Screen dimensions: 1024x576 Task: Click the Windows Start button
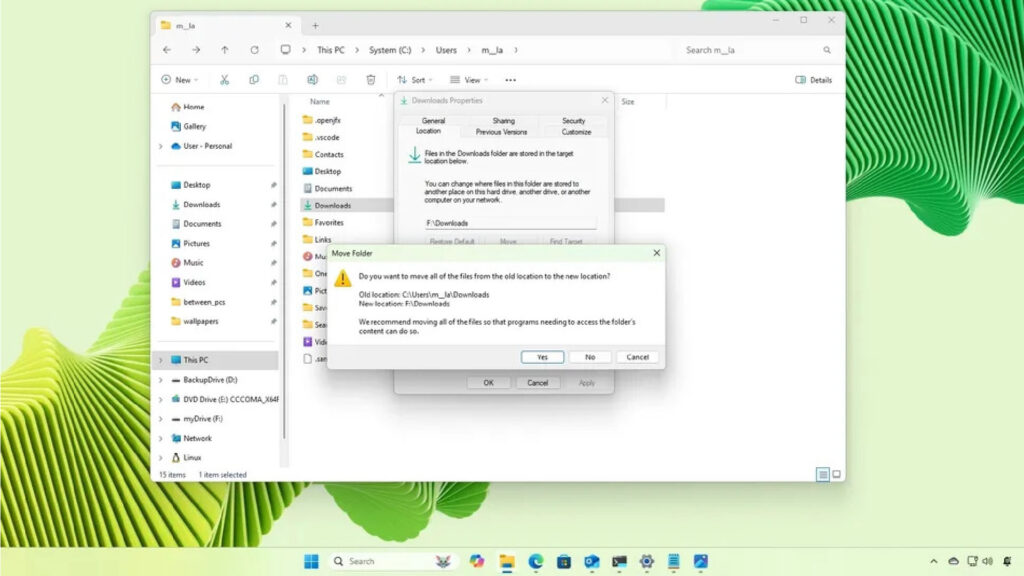(311, 562)
